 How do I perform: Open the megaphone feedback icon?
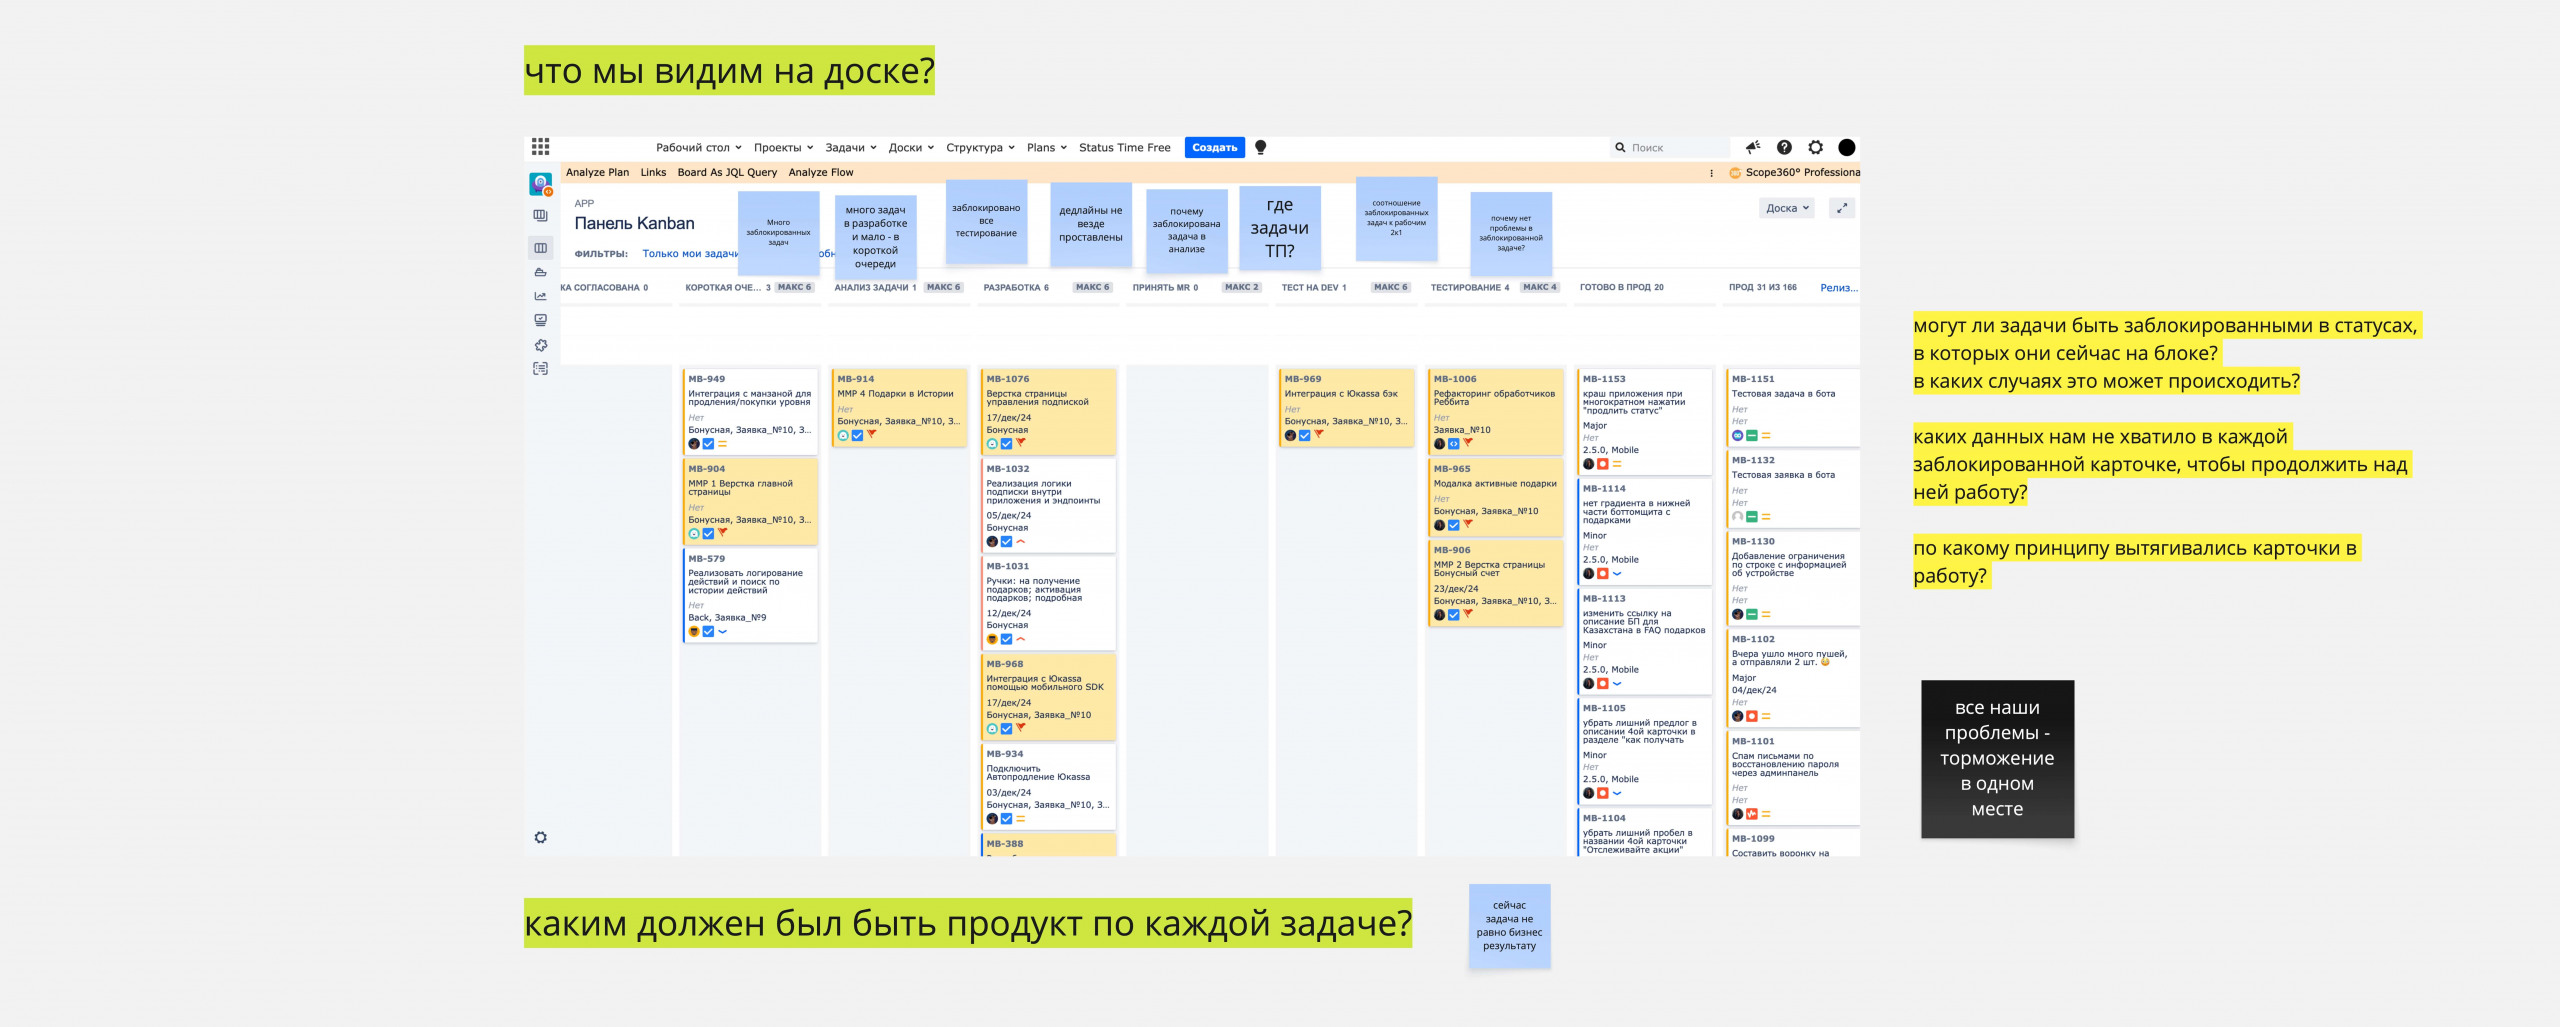coord(1752,147)
